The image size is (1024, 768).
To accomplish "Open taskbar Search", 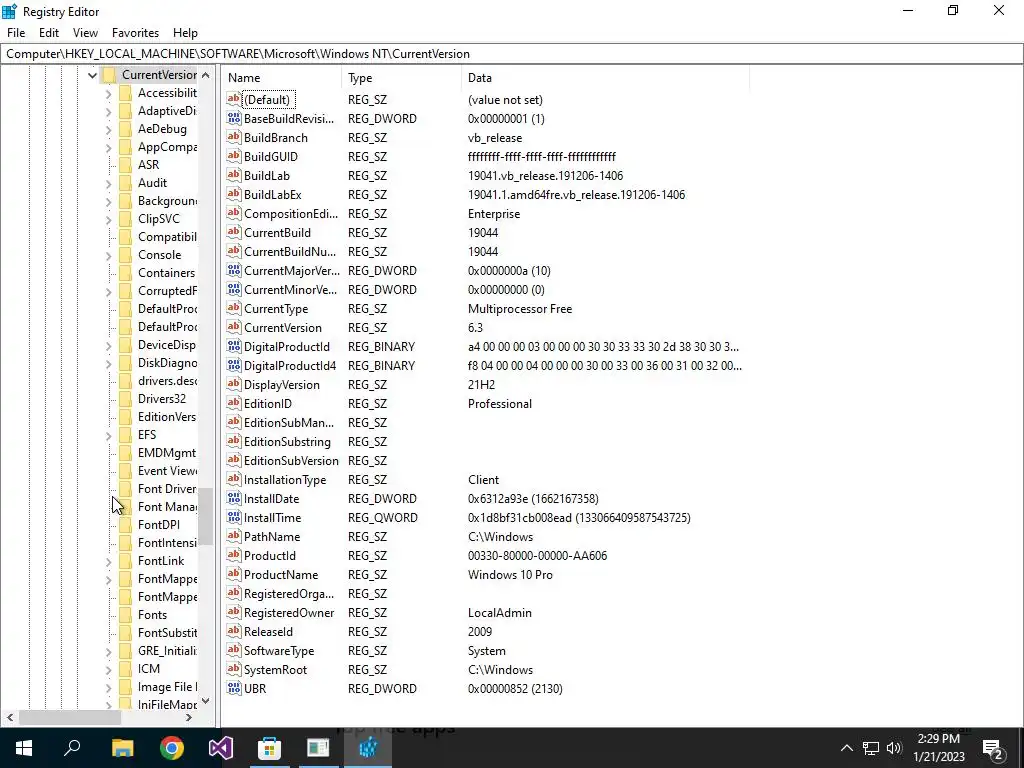I will (72, 748).
